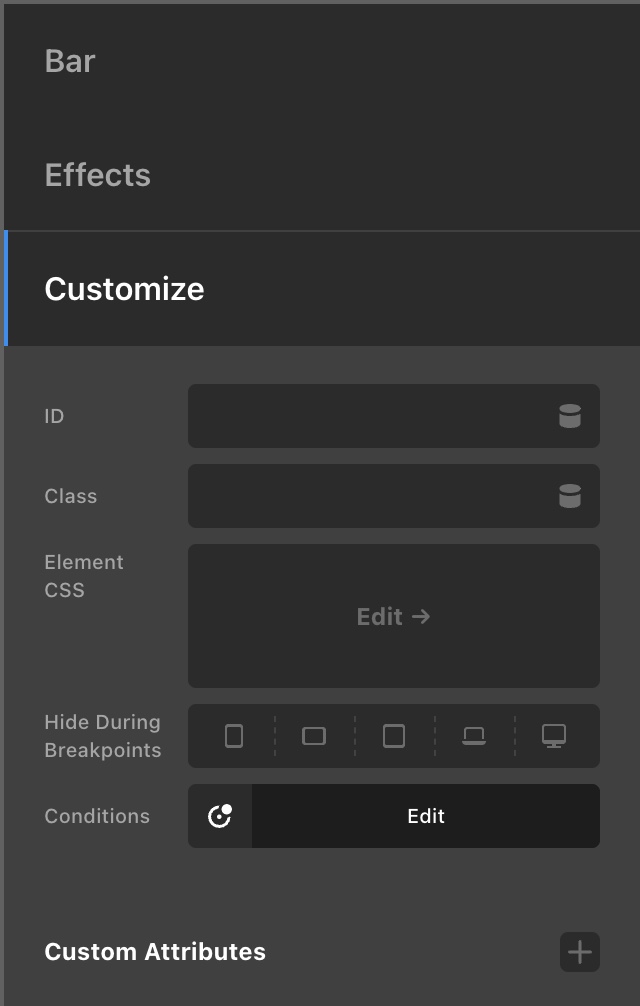Open dynamic content for ID field

pos(569,416)
